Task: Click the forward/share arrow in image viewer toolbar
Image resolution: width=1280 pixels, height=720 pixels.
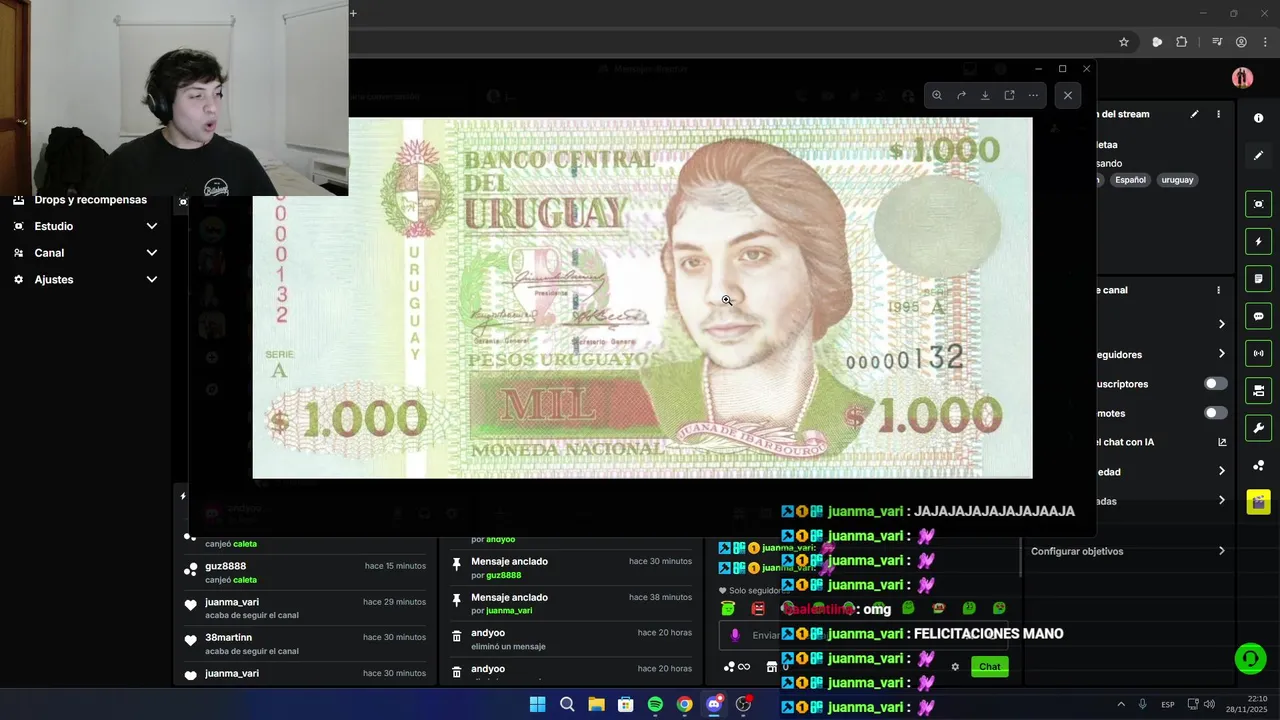Action: pos(961,95)
